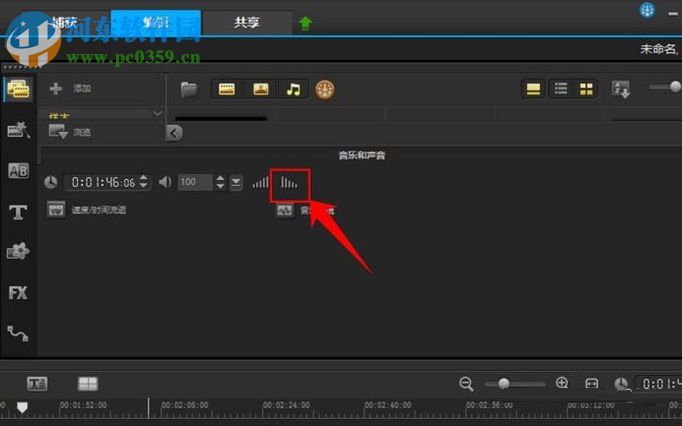Viewport: 682px width, 426px height.
Task: Open the Instant Project templates panel
Action: coord(18,130)
